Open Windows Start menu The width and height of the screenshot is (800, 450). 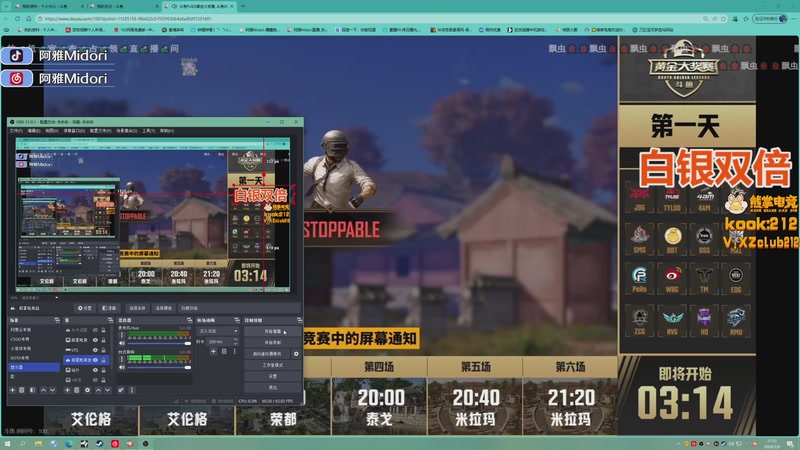click(x=7, y=443)
